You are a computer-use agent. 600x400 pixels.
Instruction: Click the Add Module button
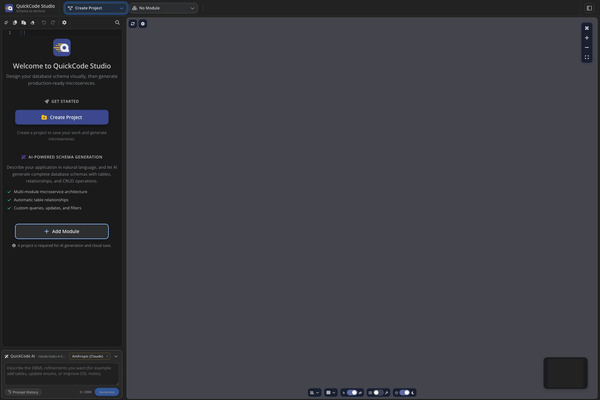[62, 231]
